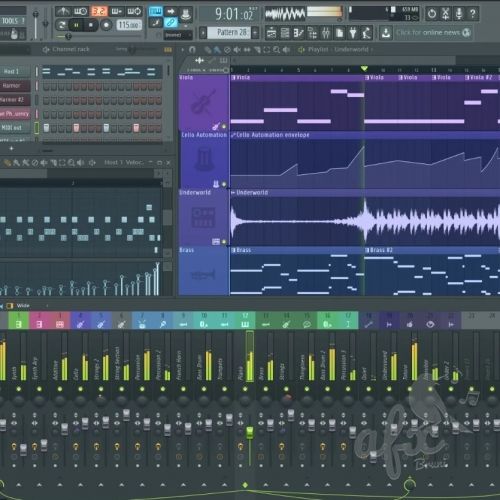Click the Cello Automation track header
The height and width of the screenshot is (500, 500).
204,160
